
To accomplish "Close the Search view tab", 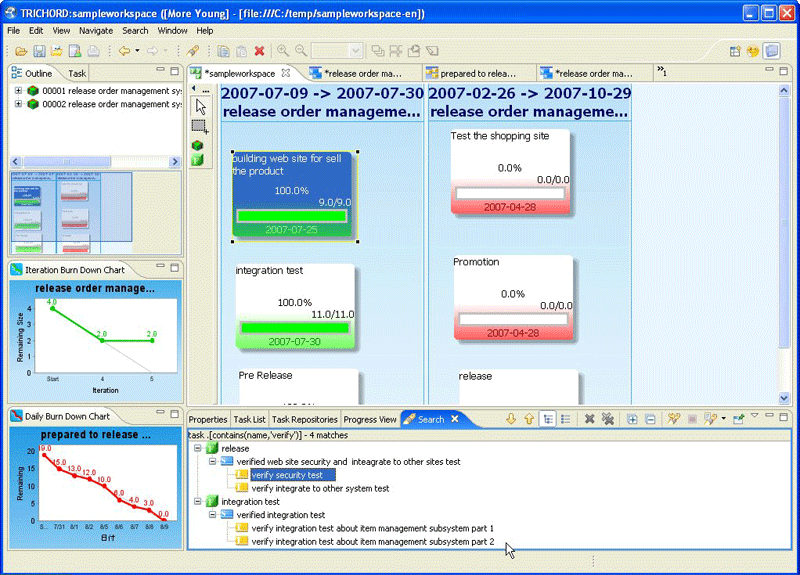I will [x=455, y=419].
